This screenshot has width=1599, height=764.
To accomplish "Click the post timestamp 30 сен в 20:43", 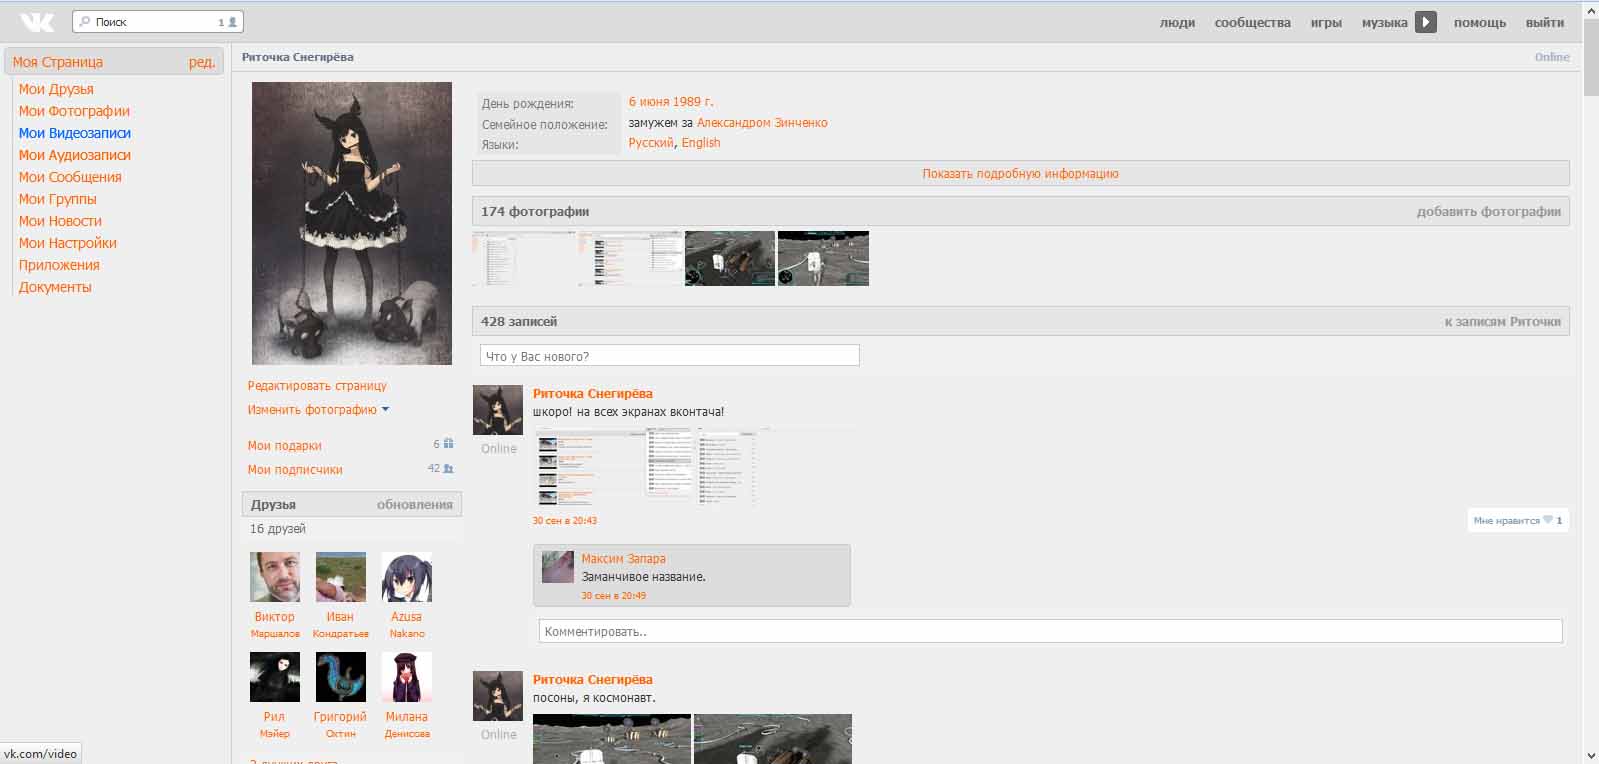I will (565, 521).
